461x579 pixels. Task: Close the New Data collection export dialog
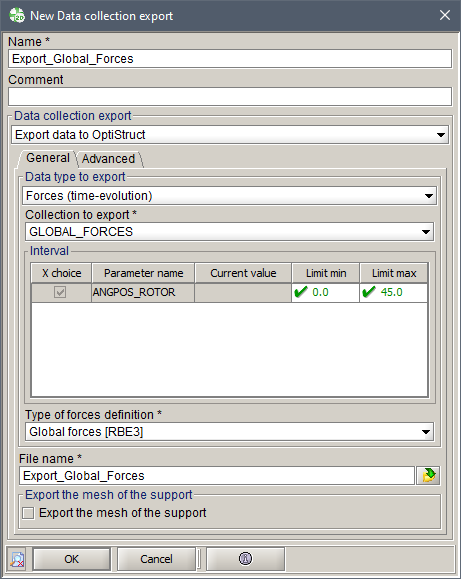pyautogui.click(x=445, y=16)
